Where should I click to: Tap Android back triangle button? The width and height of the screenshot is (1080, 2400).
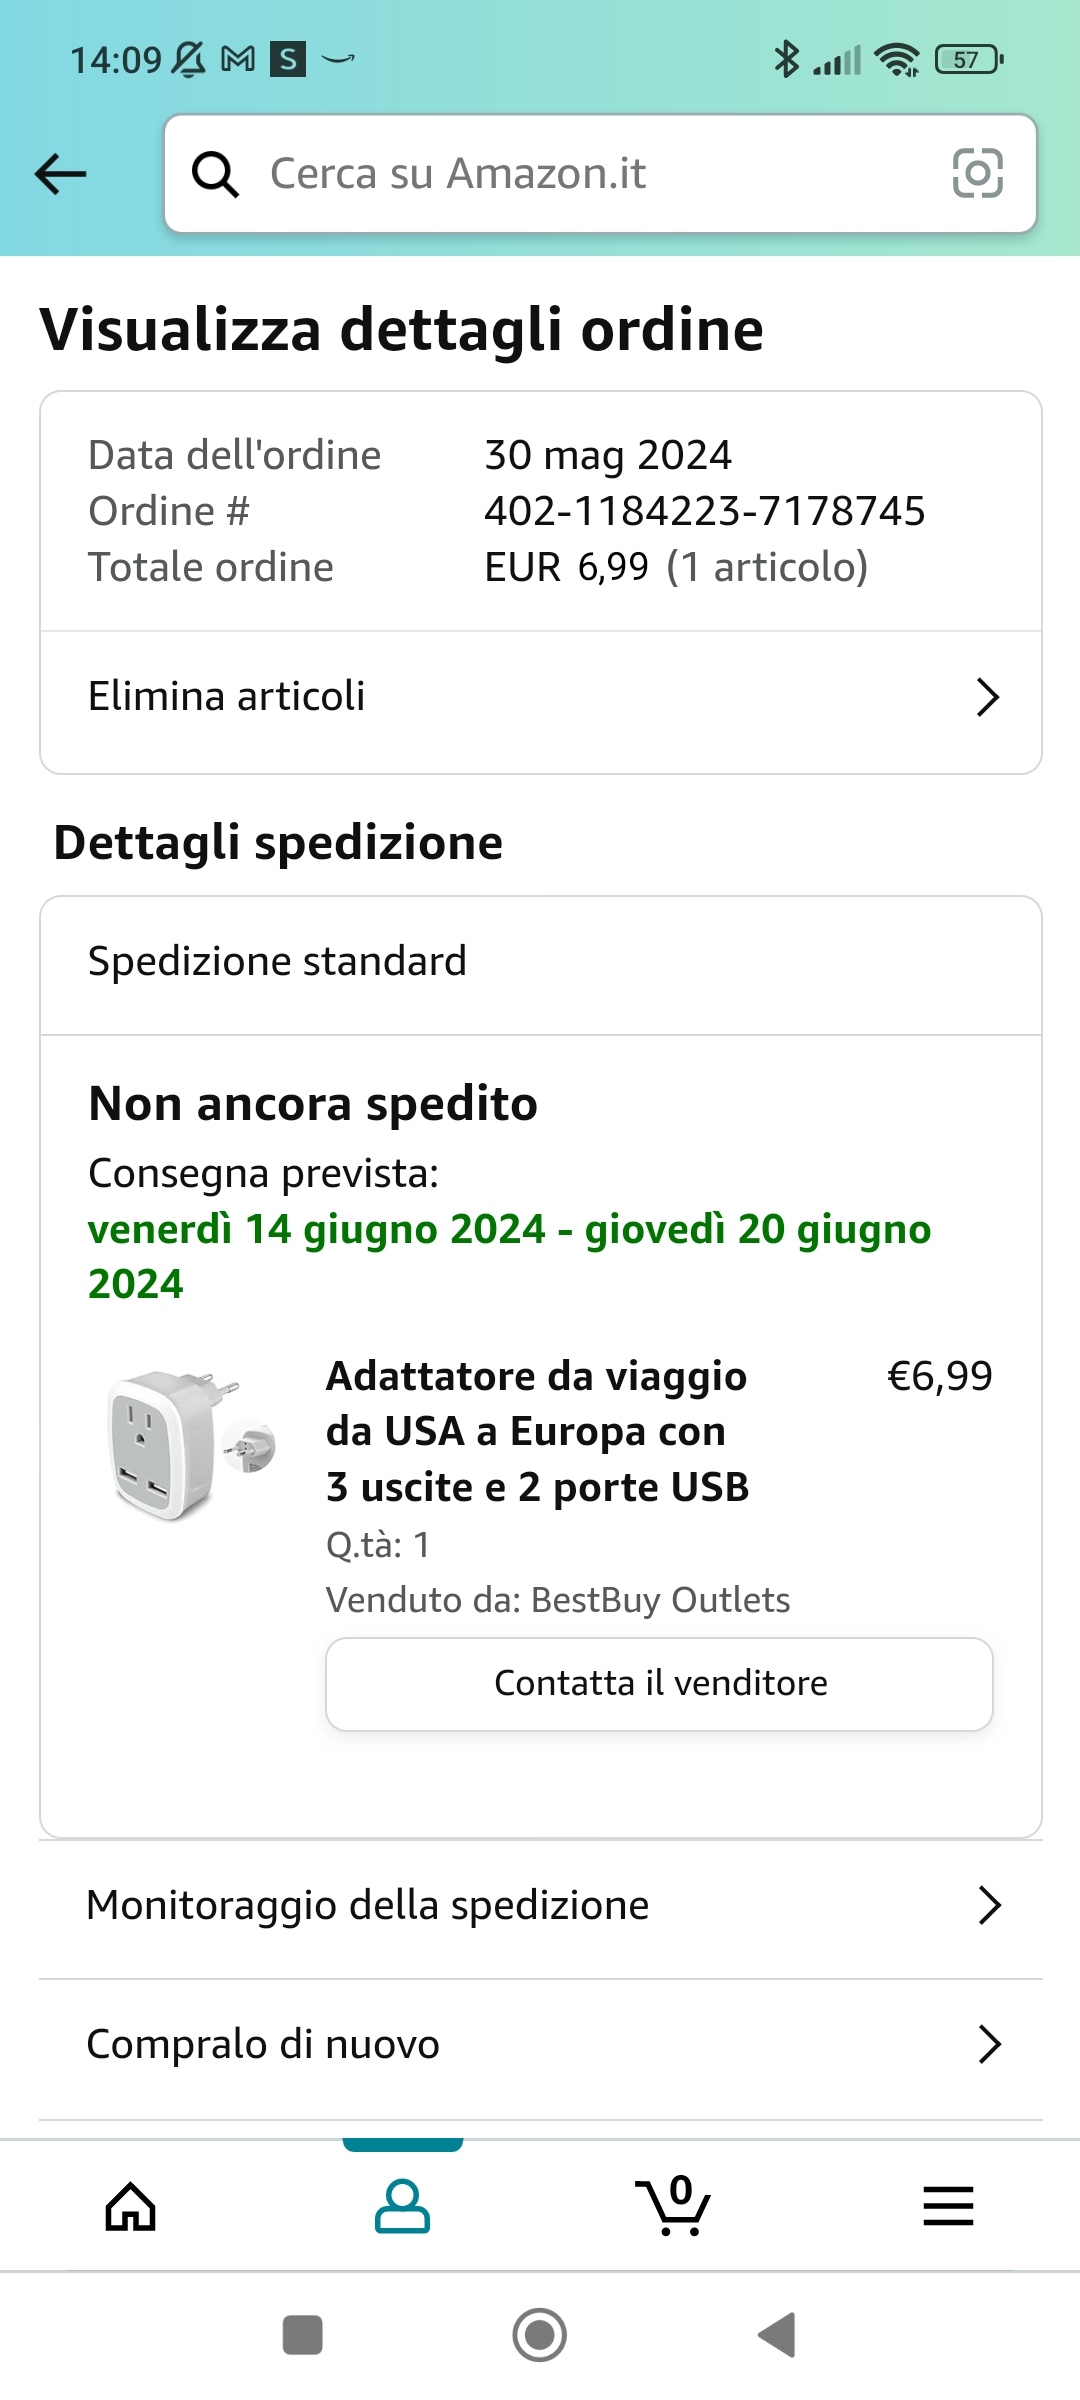click(777, 2336)
